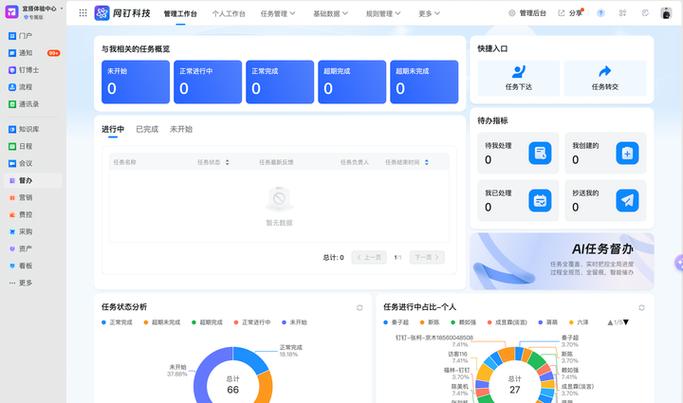Open the user avatar menu
This screenshot has height=403, width=683.
pyautogui.click(x=666, y=13)
